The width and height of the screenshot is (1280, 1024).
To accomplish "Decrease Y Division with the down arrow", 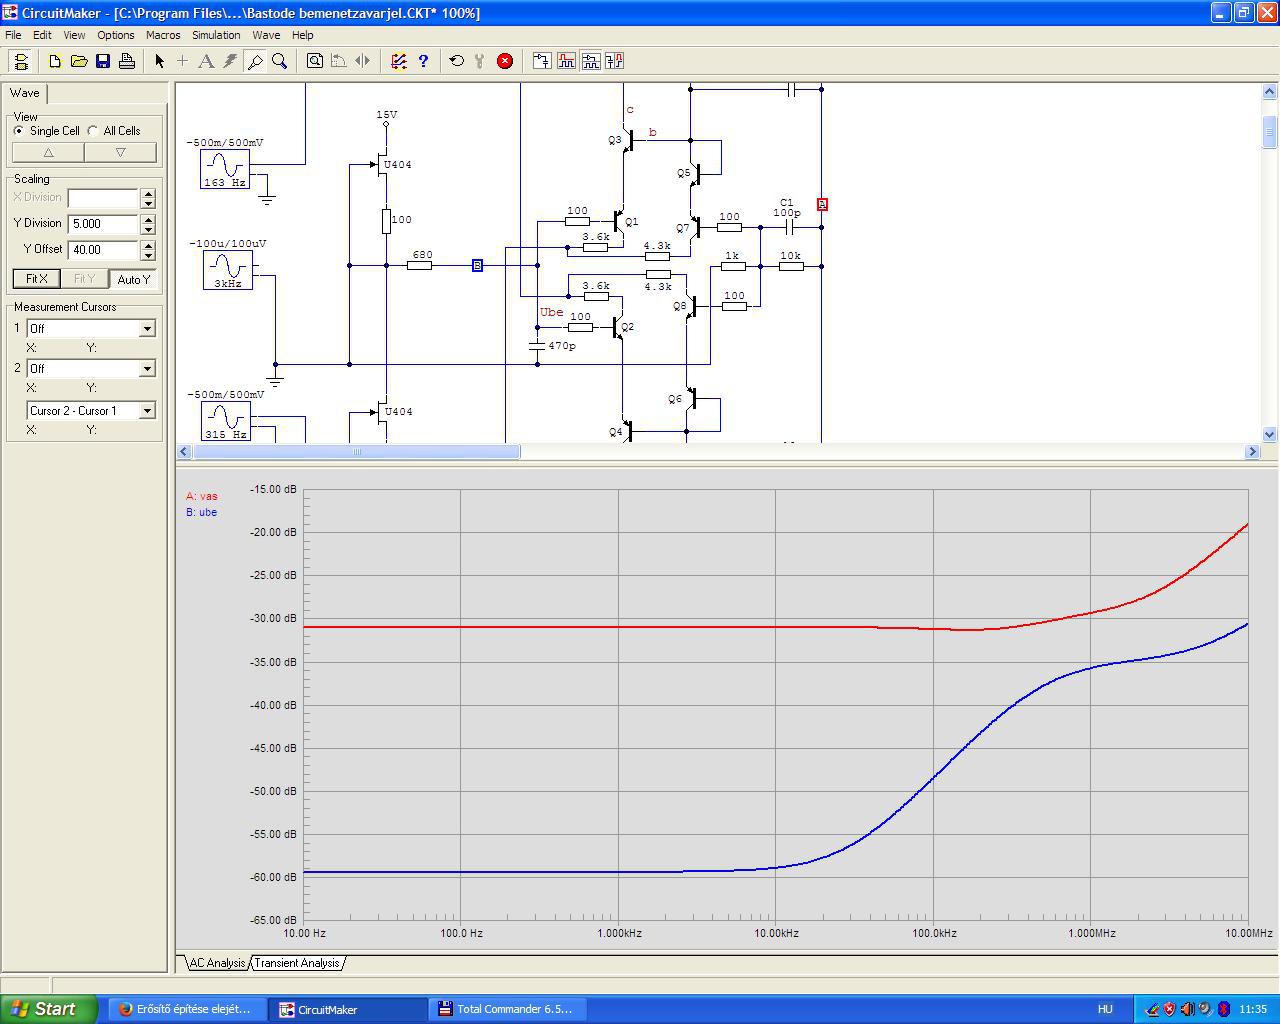I will [x=148, y=228].
